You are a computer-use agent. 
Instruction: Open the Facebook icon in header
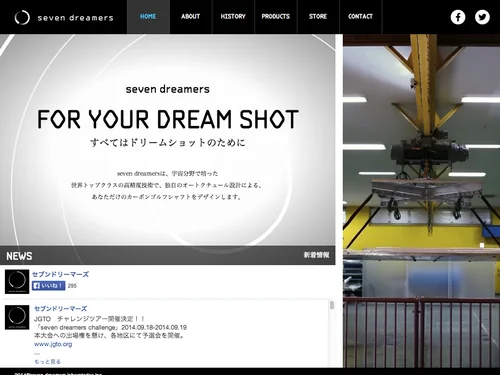(x=458, y=17)
